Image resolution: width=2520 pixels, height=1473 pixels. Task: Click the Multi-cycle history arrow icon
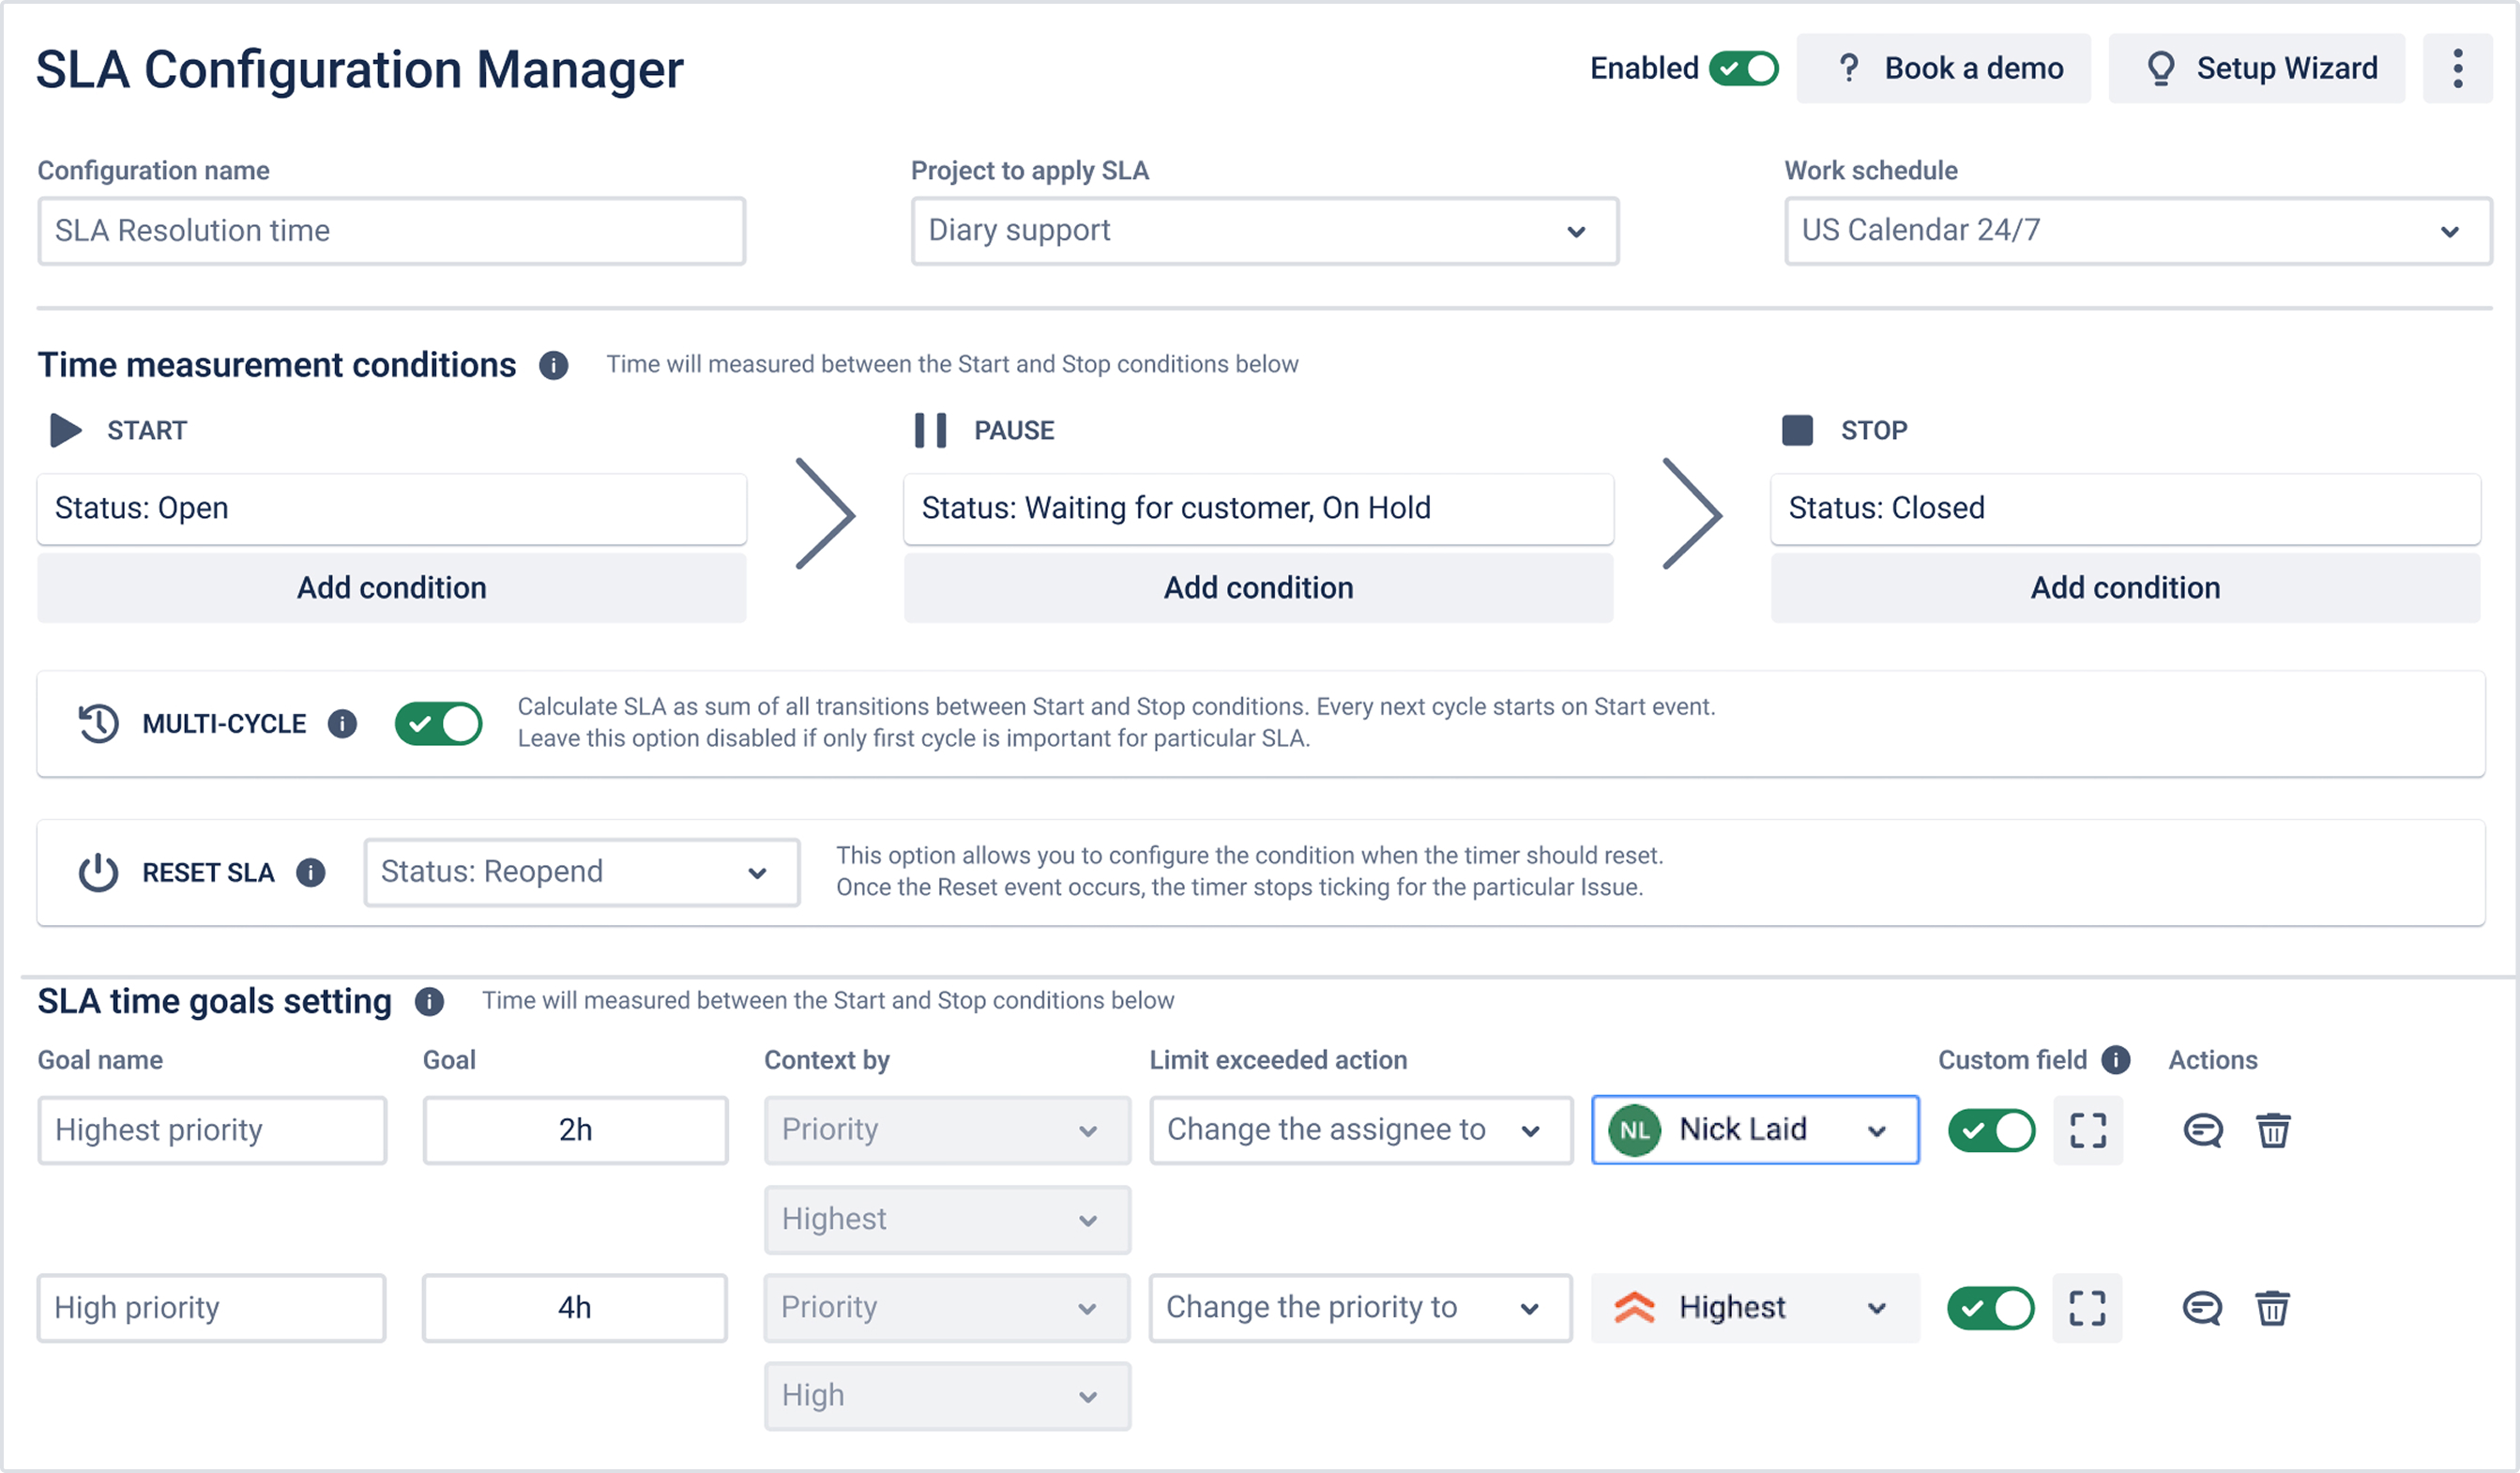96,723
